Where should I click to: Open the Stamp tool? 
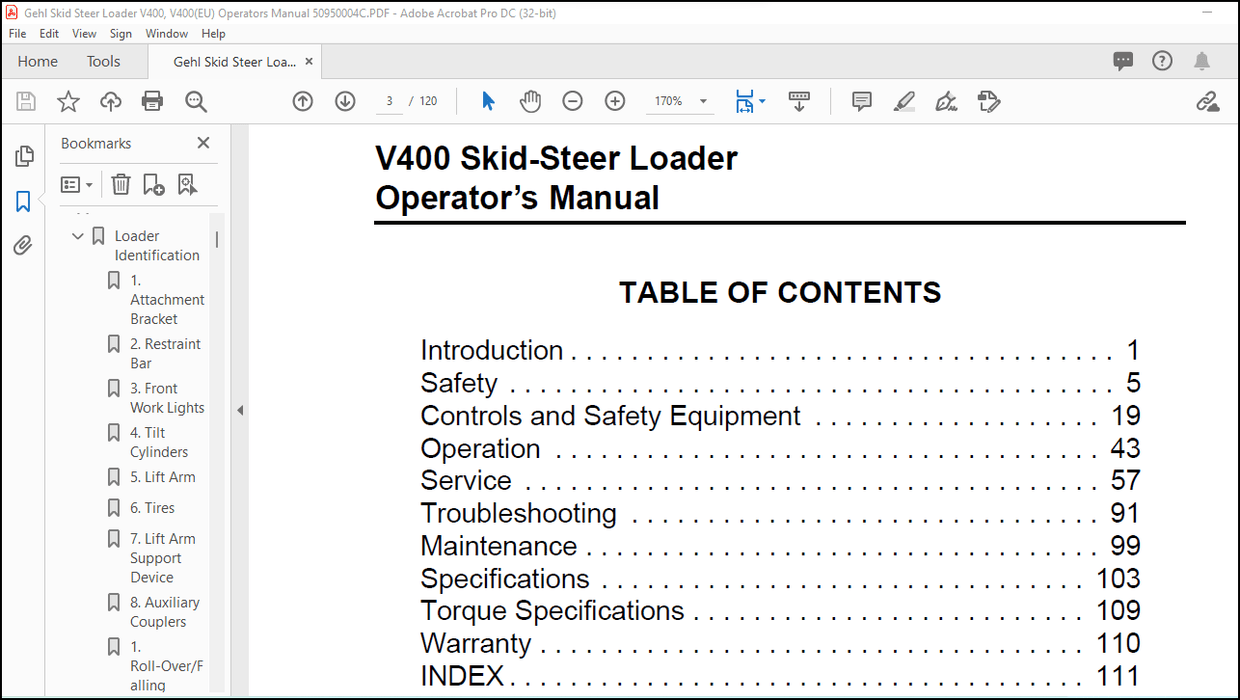tap(988, 101)
